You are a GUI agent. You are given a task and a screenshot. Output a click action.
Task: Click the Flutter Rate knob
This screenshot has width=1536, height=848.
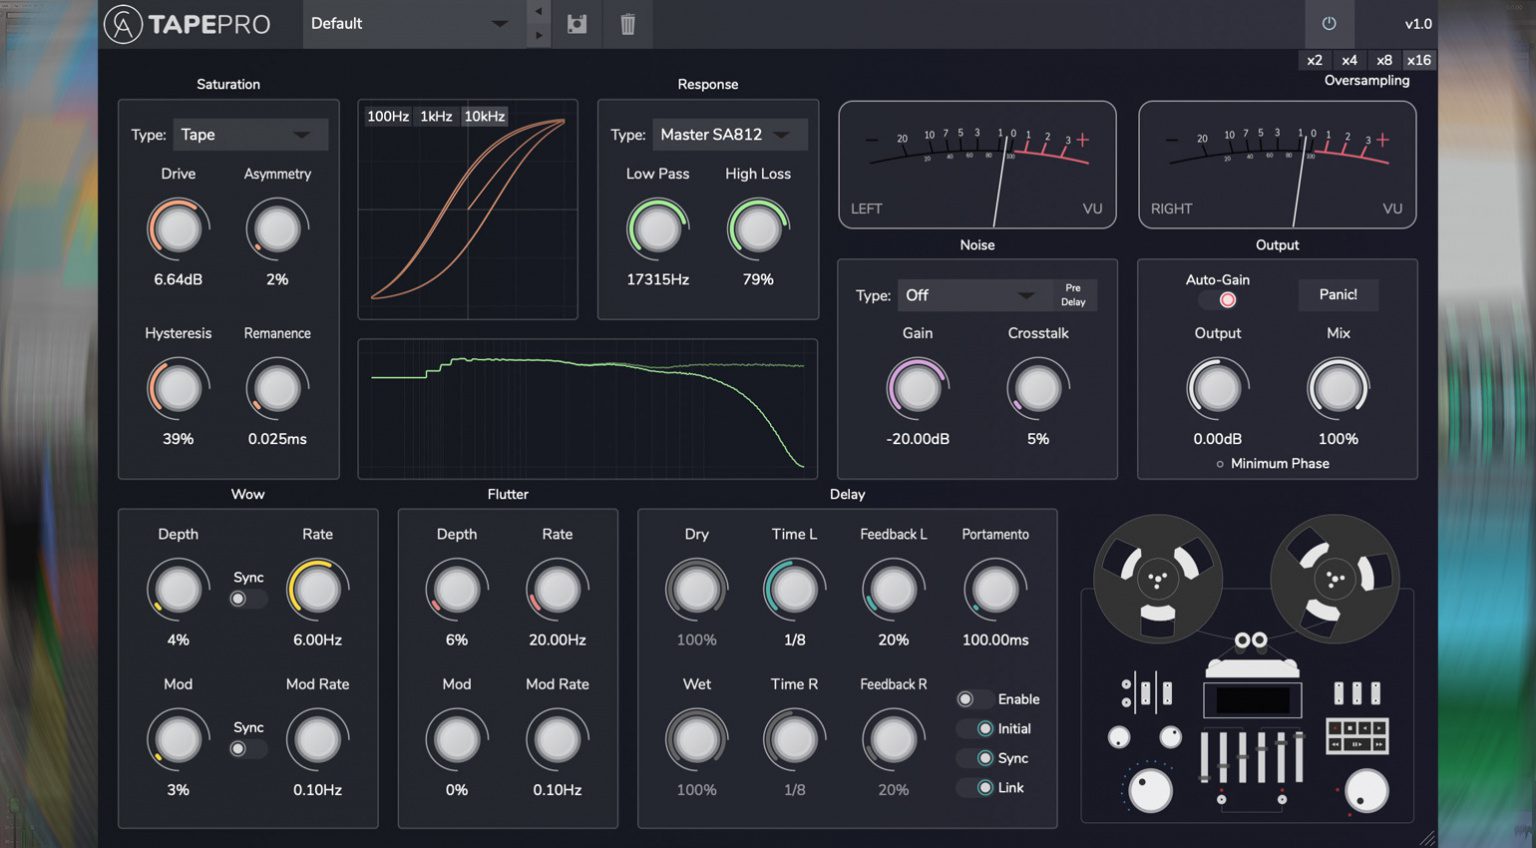click(x=557, y=590)
